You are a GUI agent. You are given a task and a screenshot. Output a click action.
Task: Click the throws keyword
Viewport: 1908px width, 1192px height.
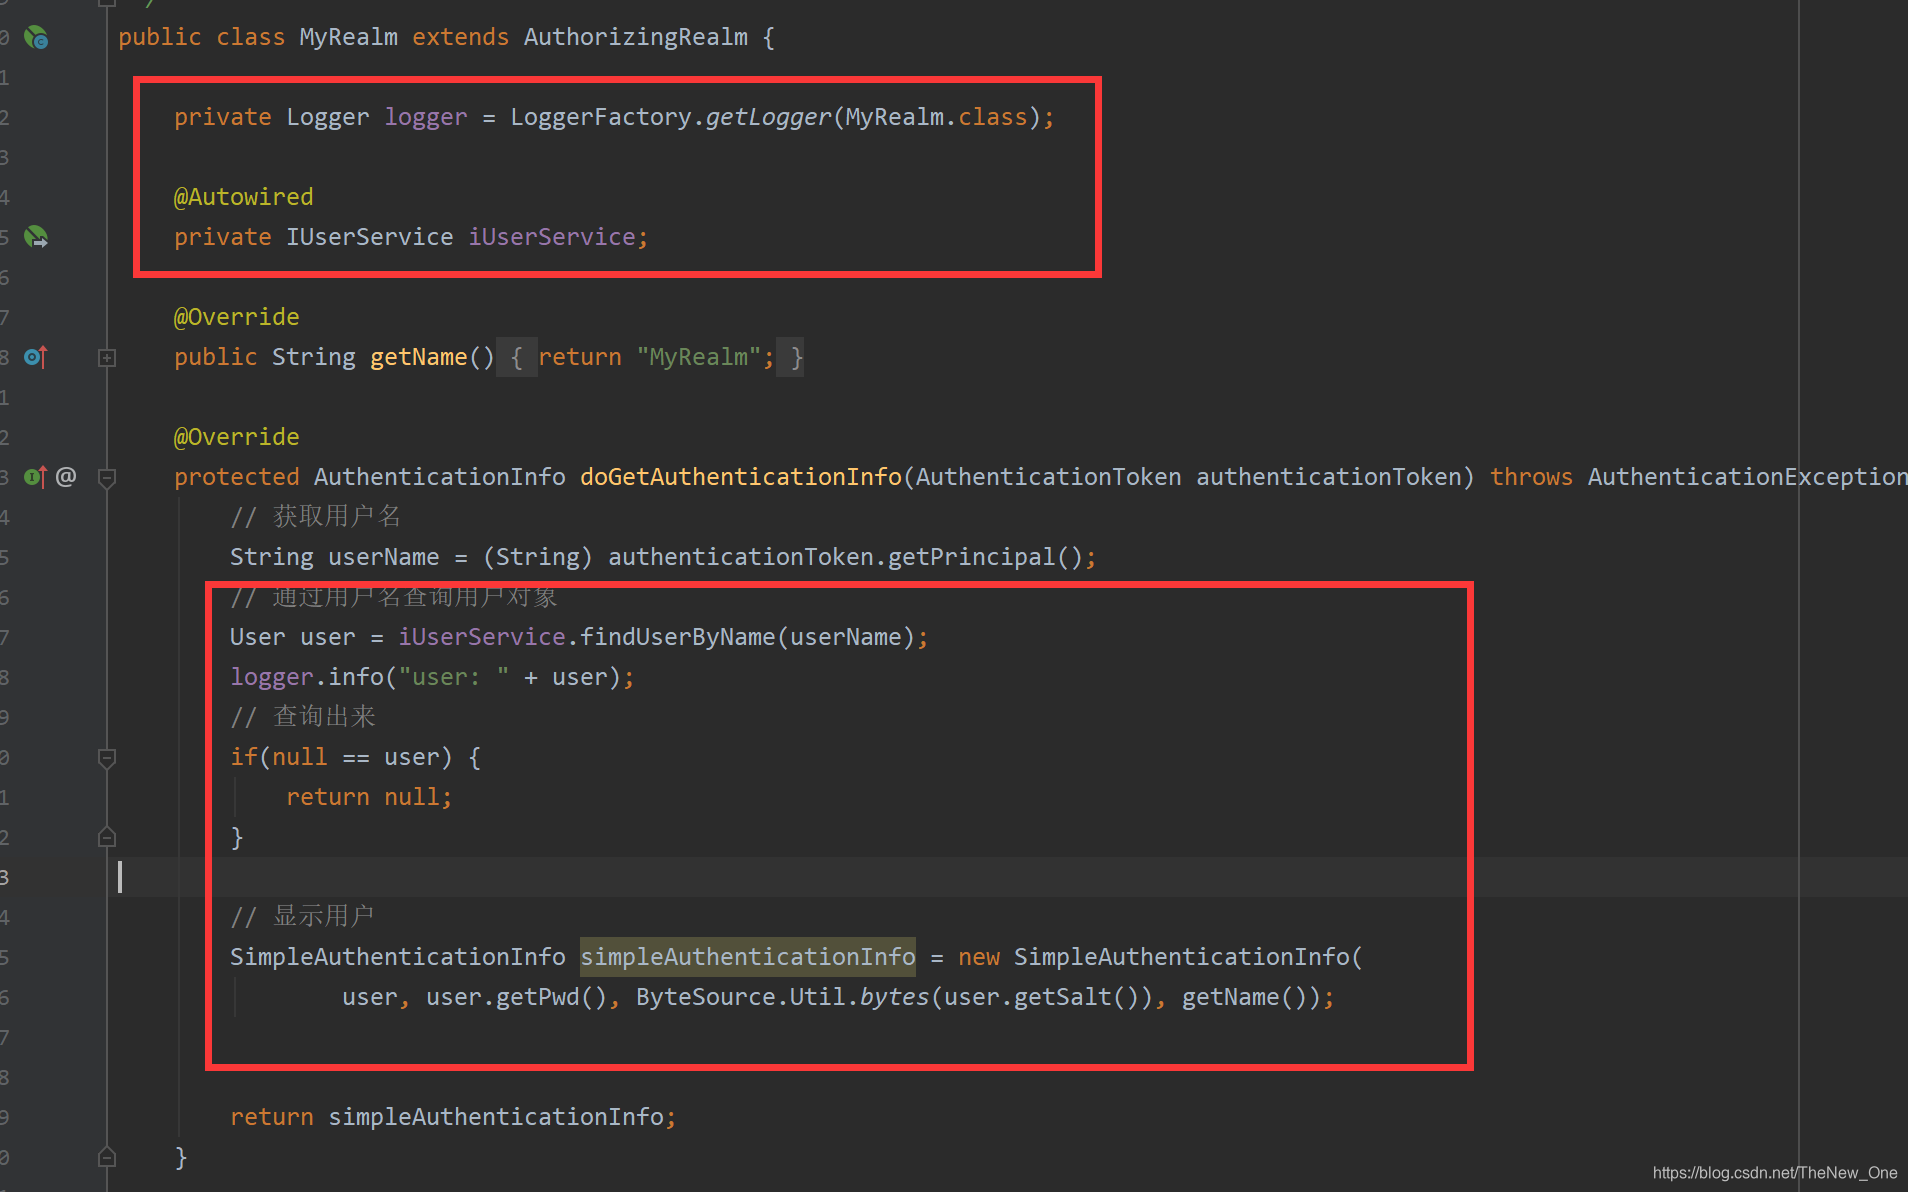[x=1531, y=477]
